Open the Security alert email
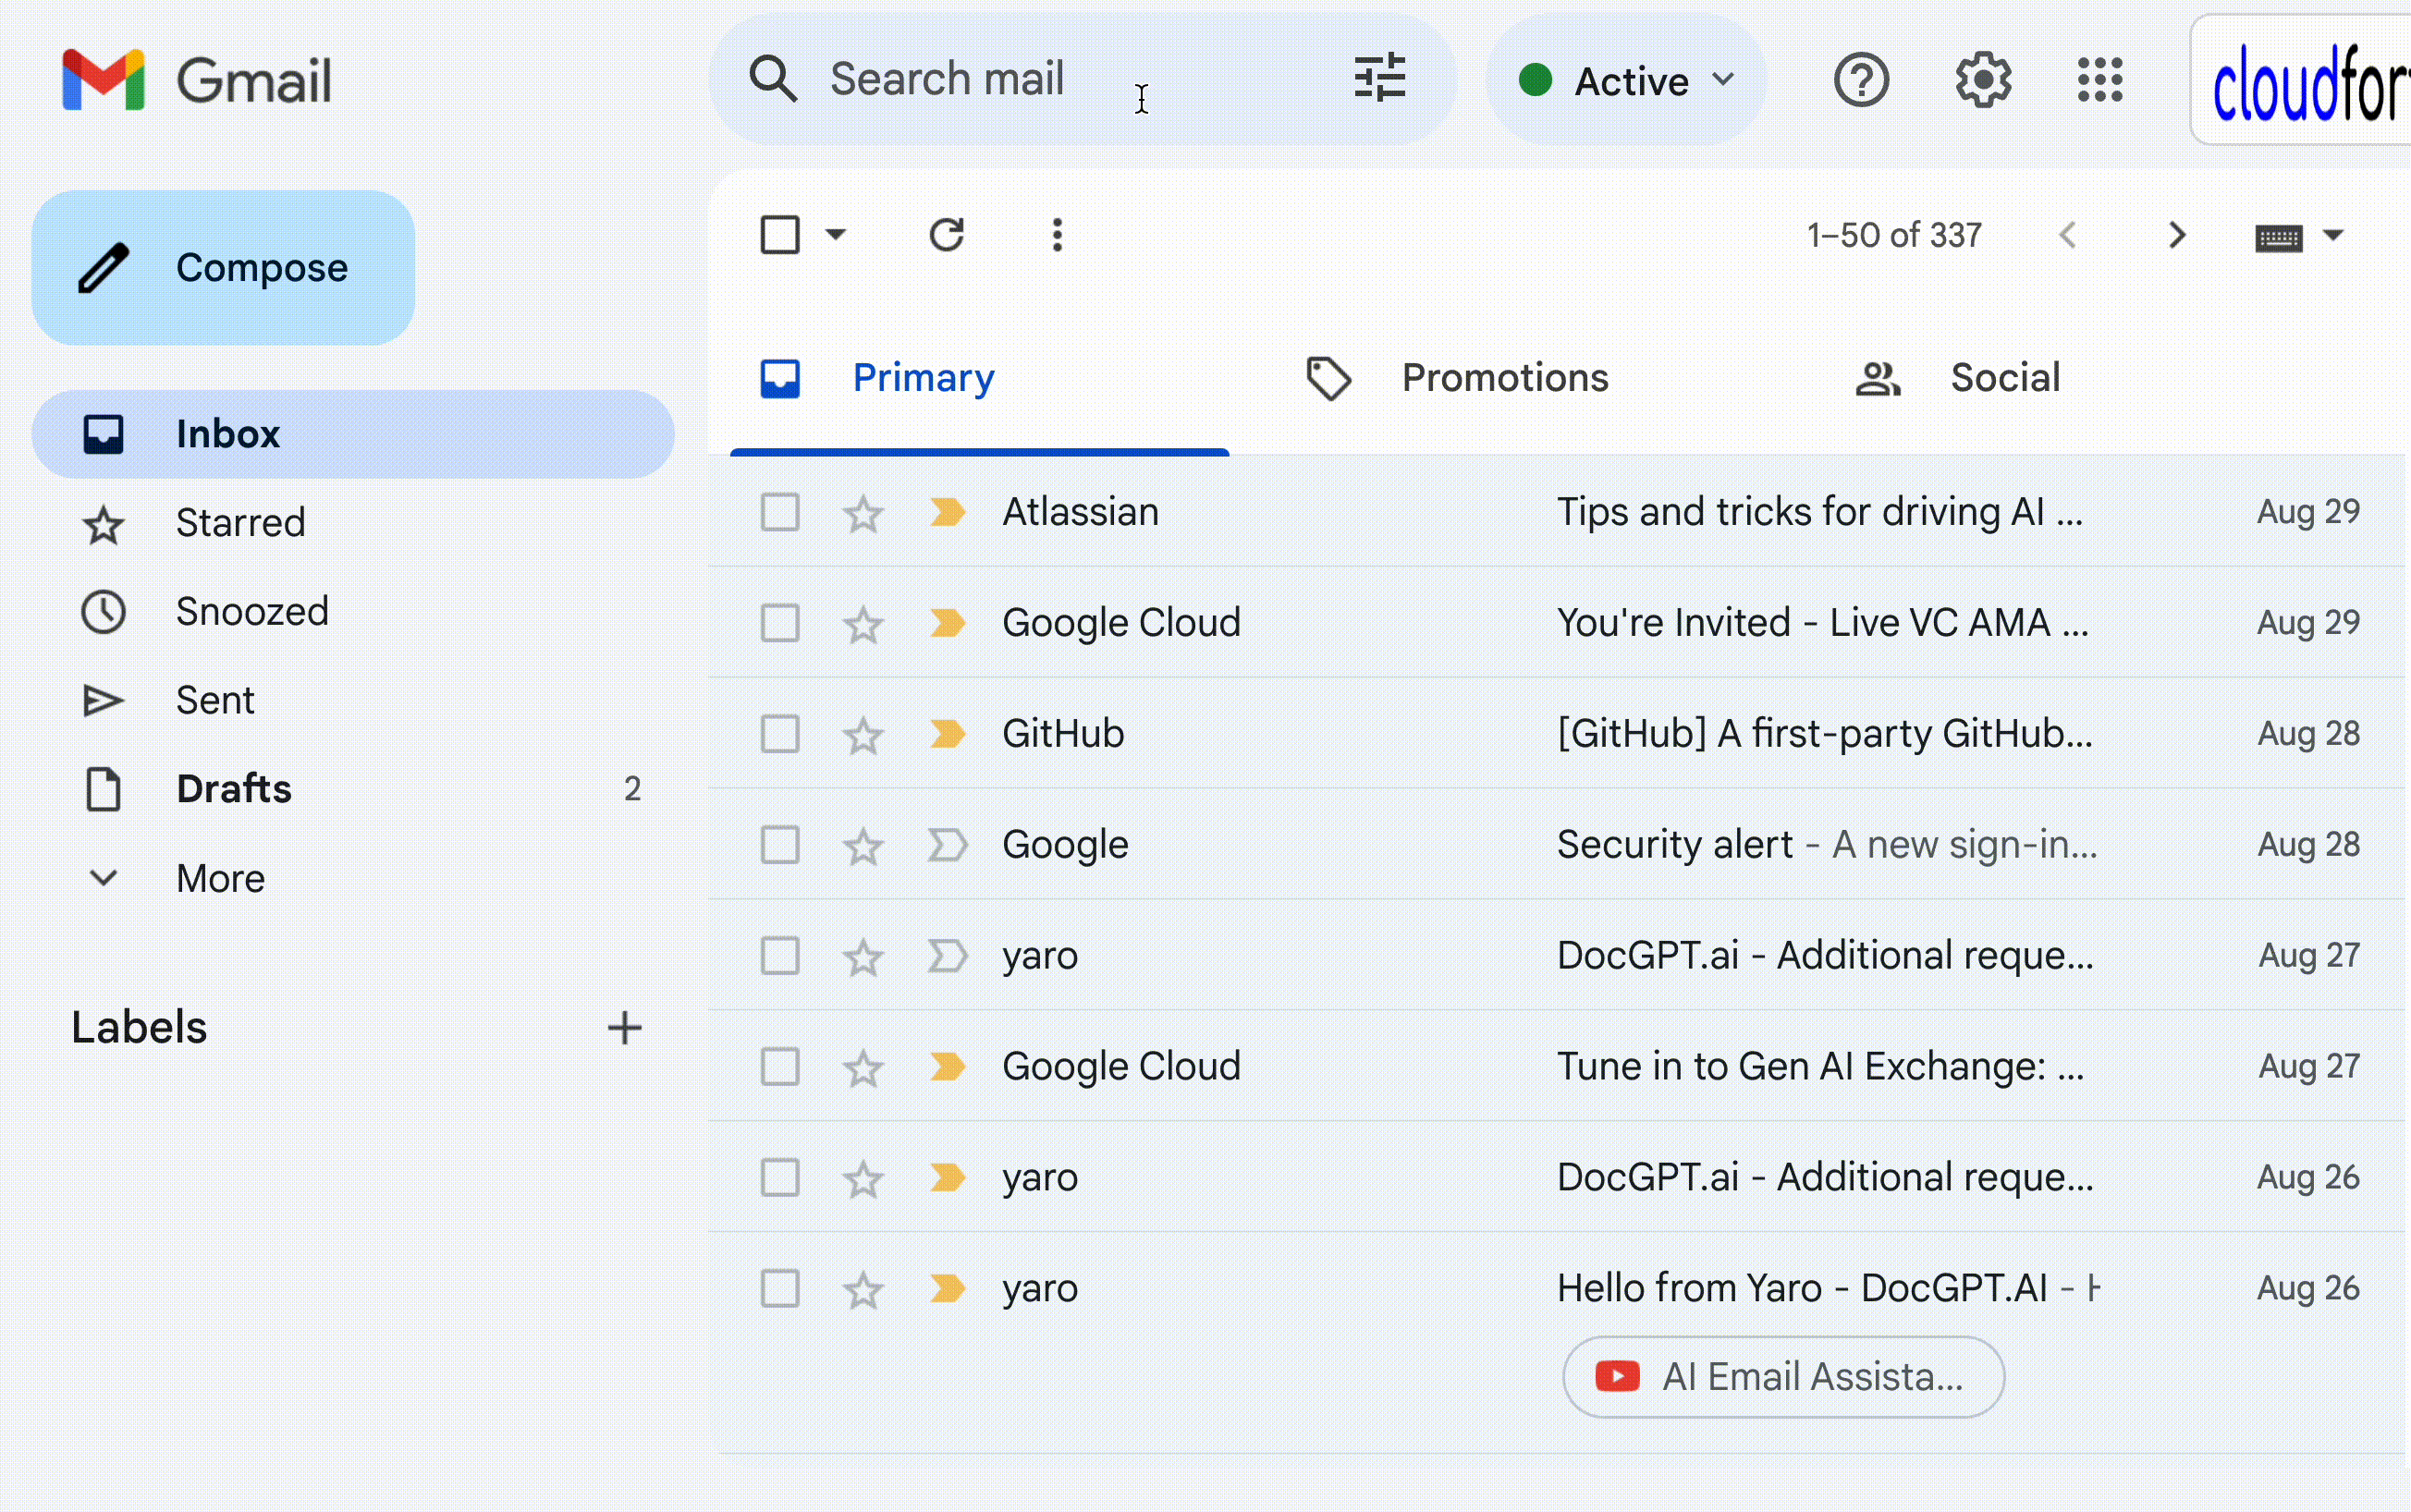 point(1557,845)
